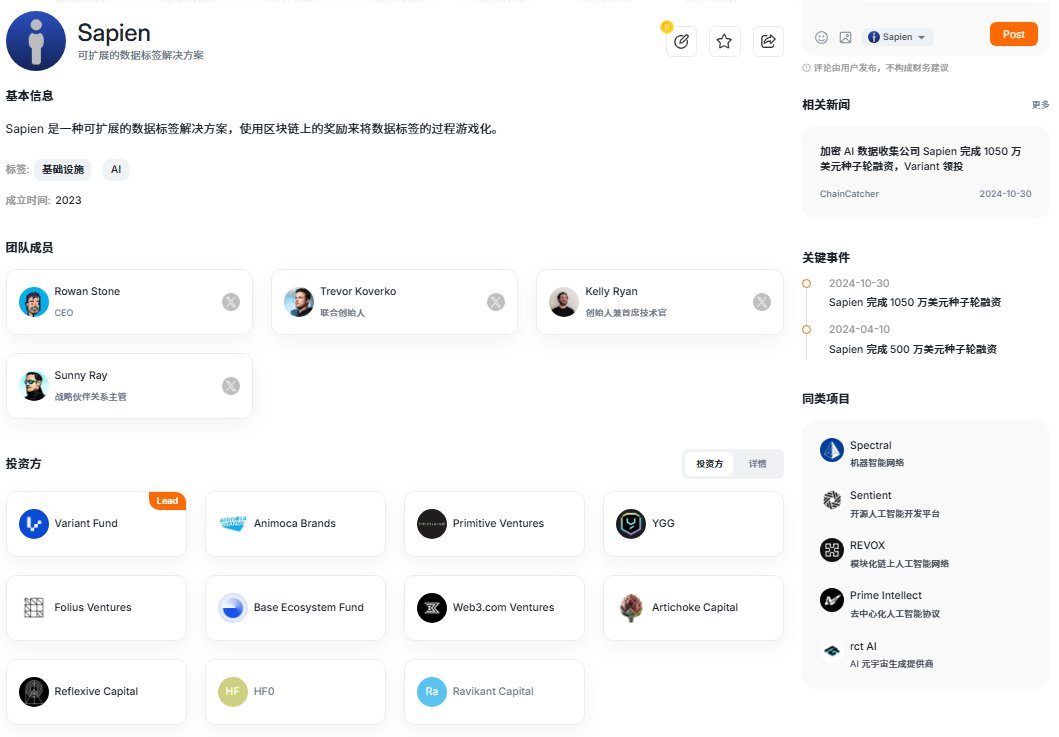Click the Primitive Ventures logo
This screenshot has width=1059, height=737.
point(432,524)
